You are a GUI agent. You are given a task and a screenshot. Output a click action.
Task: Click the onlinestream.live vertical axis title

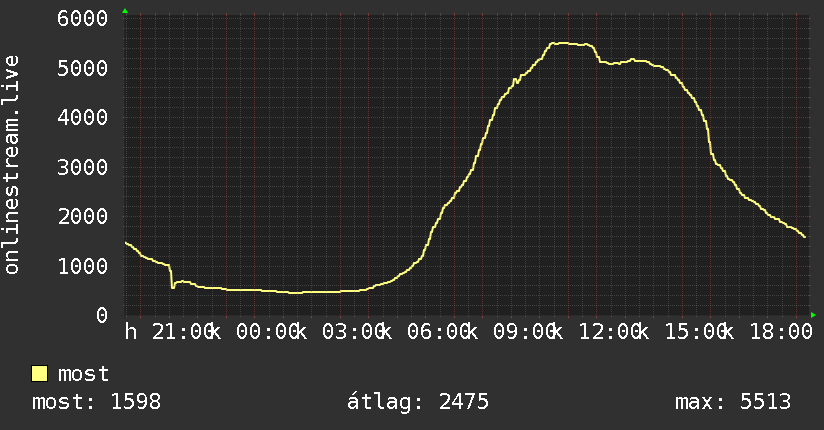click(11, 165)
